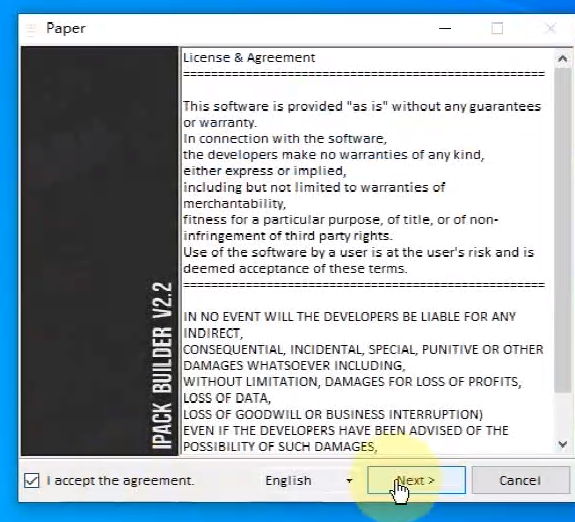Viewport: 575px width, 522px height.
Task: Close the Paper installer window
Action: tap(550, 28)
